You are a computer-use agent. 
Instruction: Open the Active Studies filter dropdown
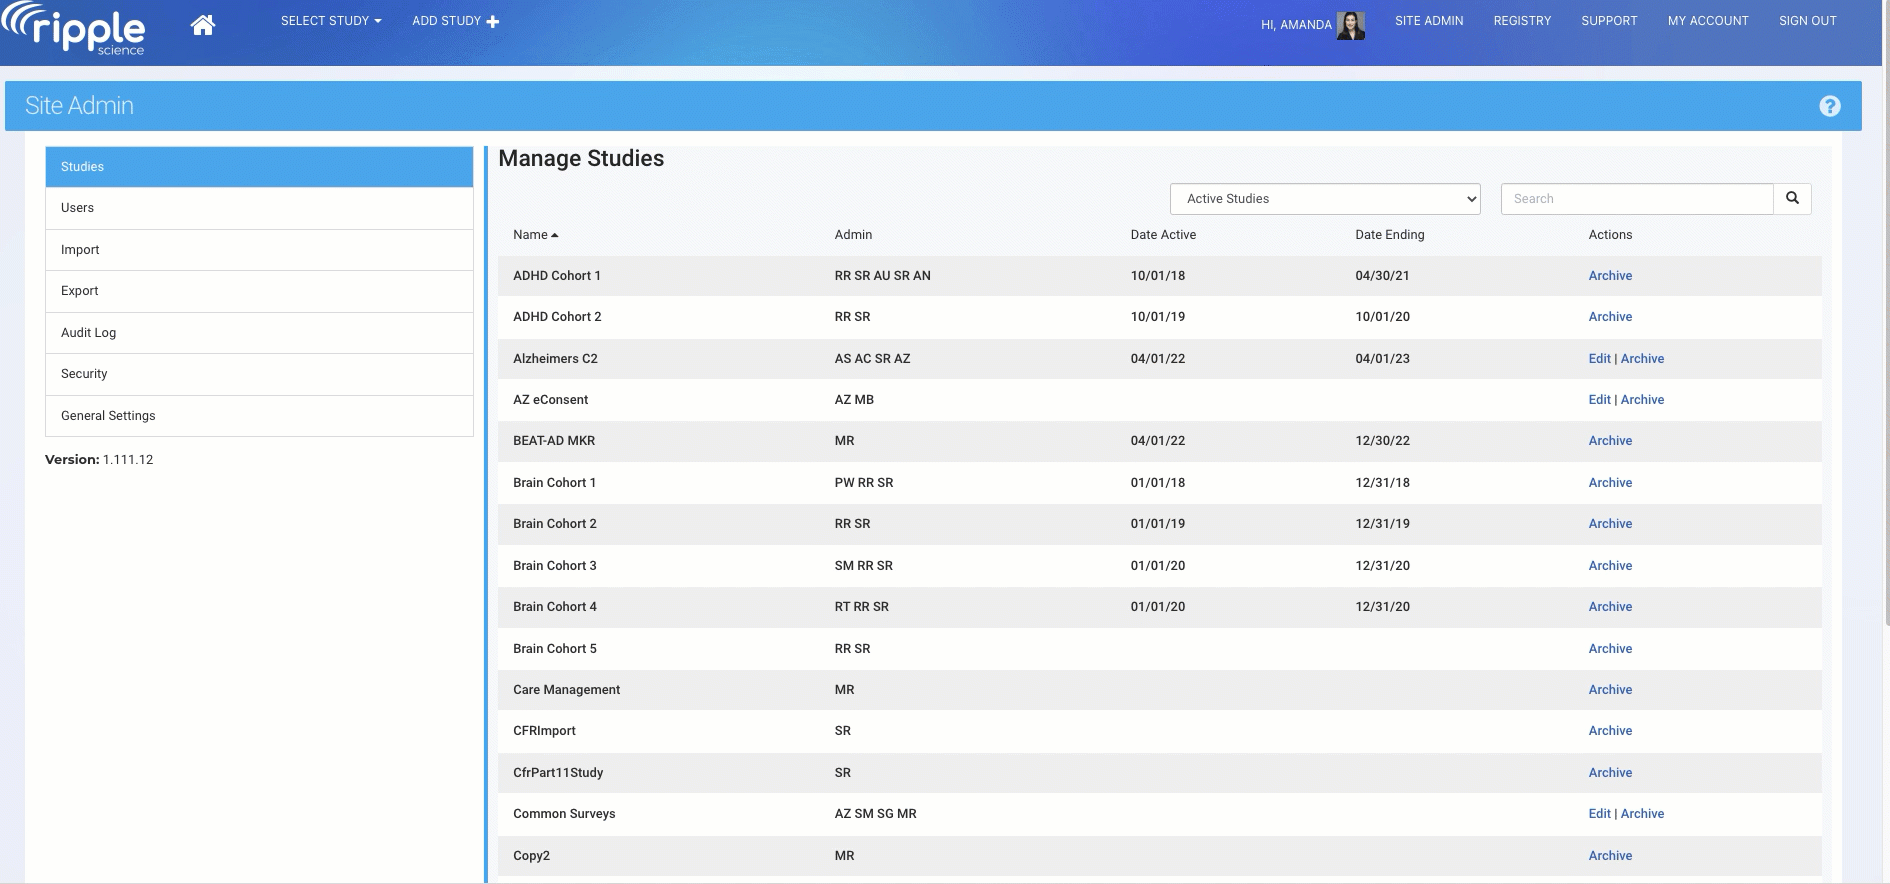[x=1324, y=199]
